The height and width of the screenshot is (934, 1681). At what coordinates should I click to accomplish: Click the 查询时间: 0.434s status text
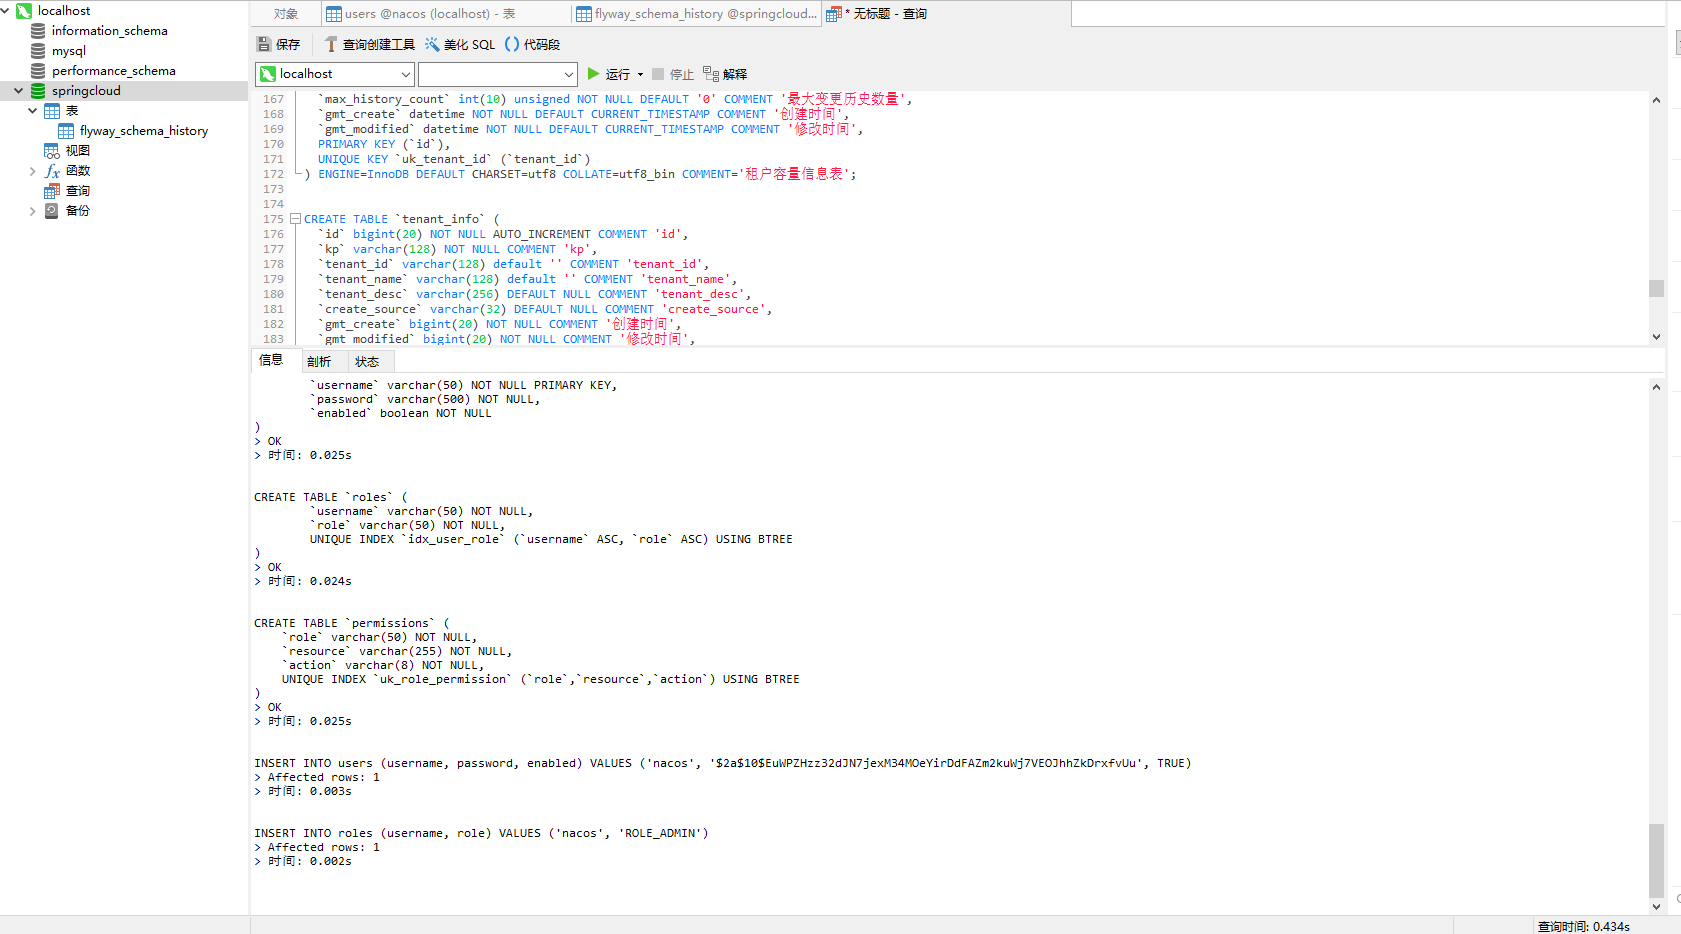tap(1584, 926)
